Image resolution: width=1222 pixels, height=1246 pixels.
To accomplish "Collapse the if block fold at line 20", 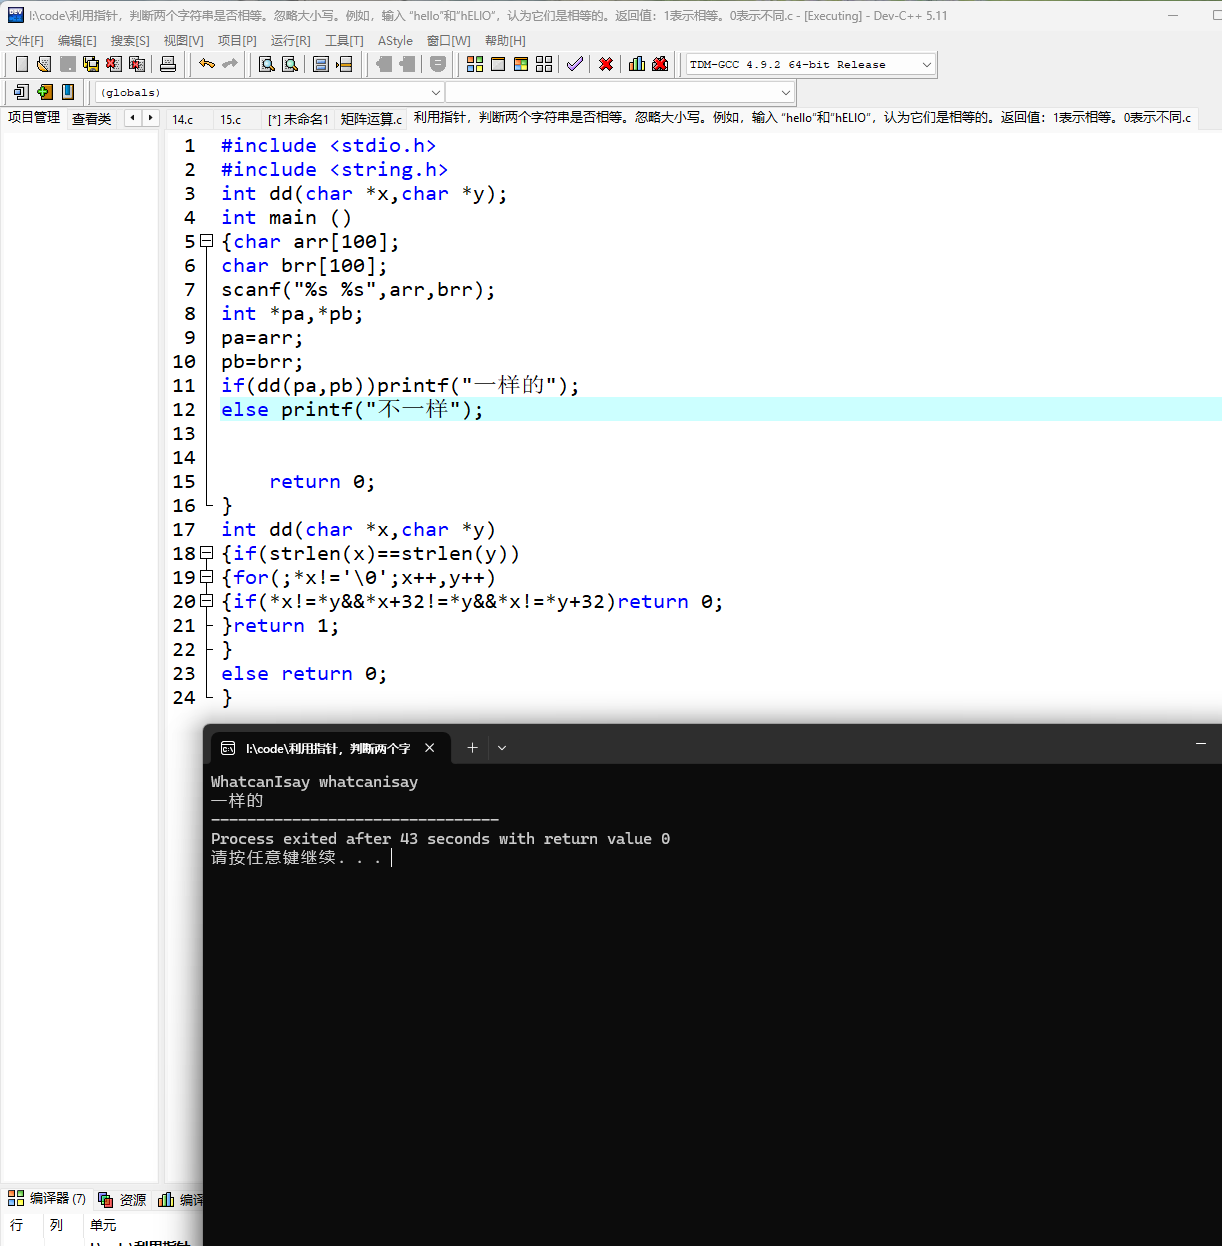I will pos(206,601).
